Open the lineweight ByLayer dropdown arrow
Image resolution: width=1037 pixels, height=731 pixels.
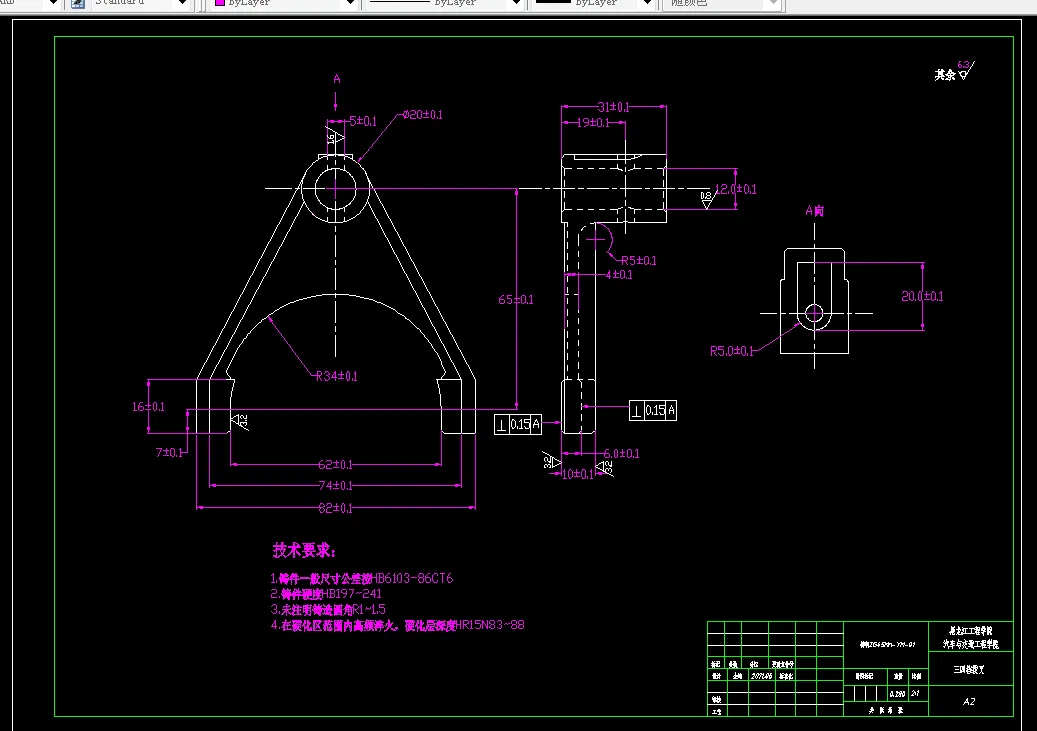(648, 4)
